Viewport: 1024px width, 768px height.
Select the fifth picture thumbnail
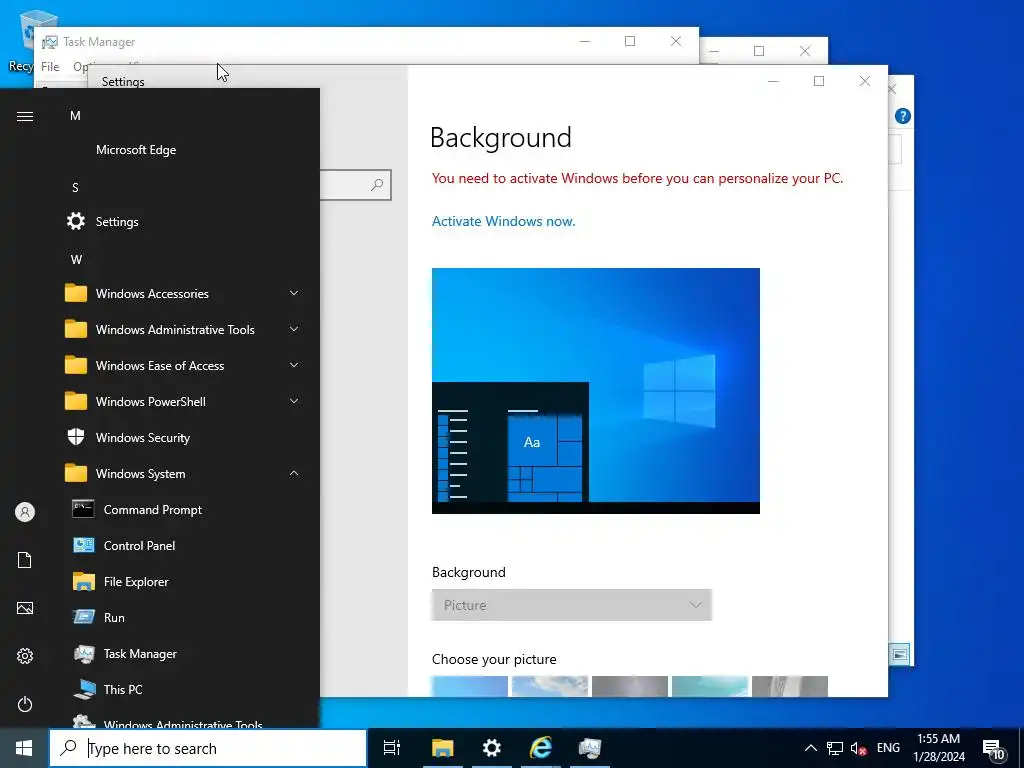(790, 686)
